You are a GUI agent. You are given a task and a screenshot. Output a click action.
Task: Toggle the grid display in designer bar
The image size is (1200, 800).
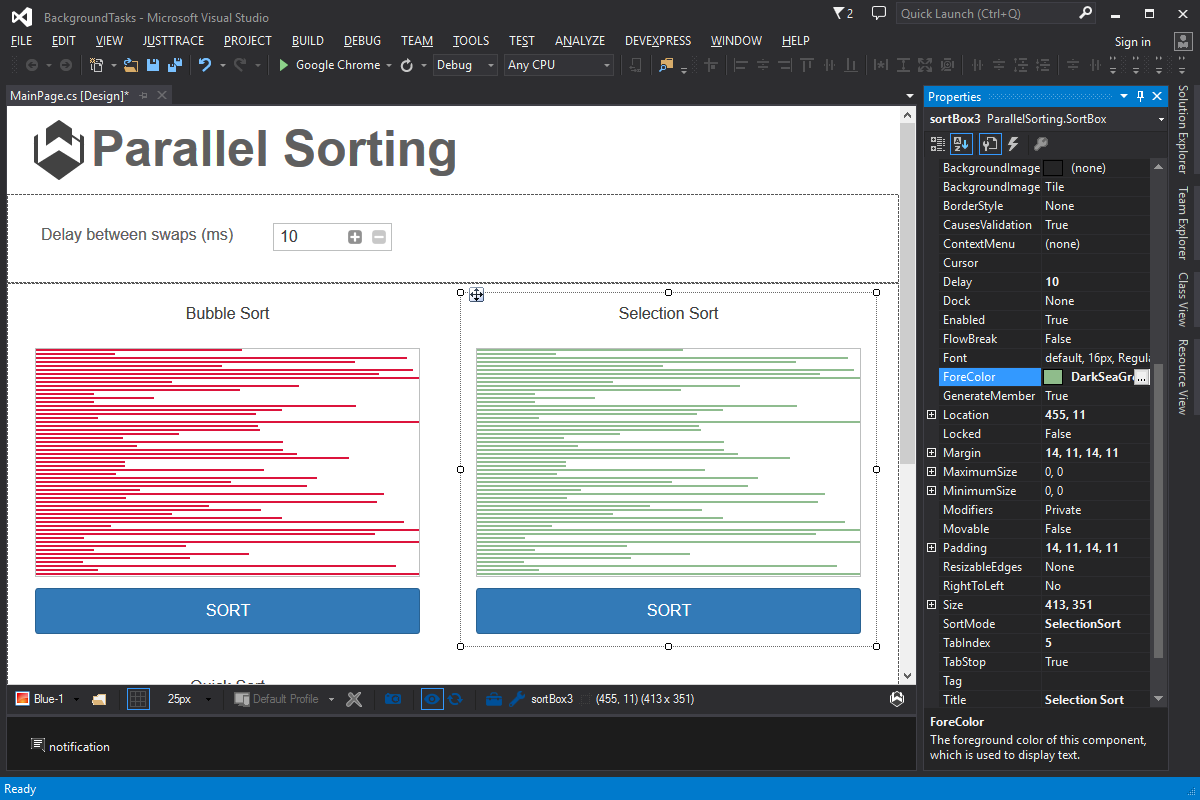click(138, 699)
